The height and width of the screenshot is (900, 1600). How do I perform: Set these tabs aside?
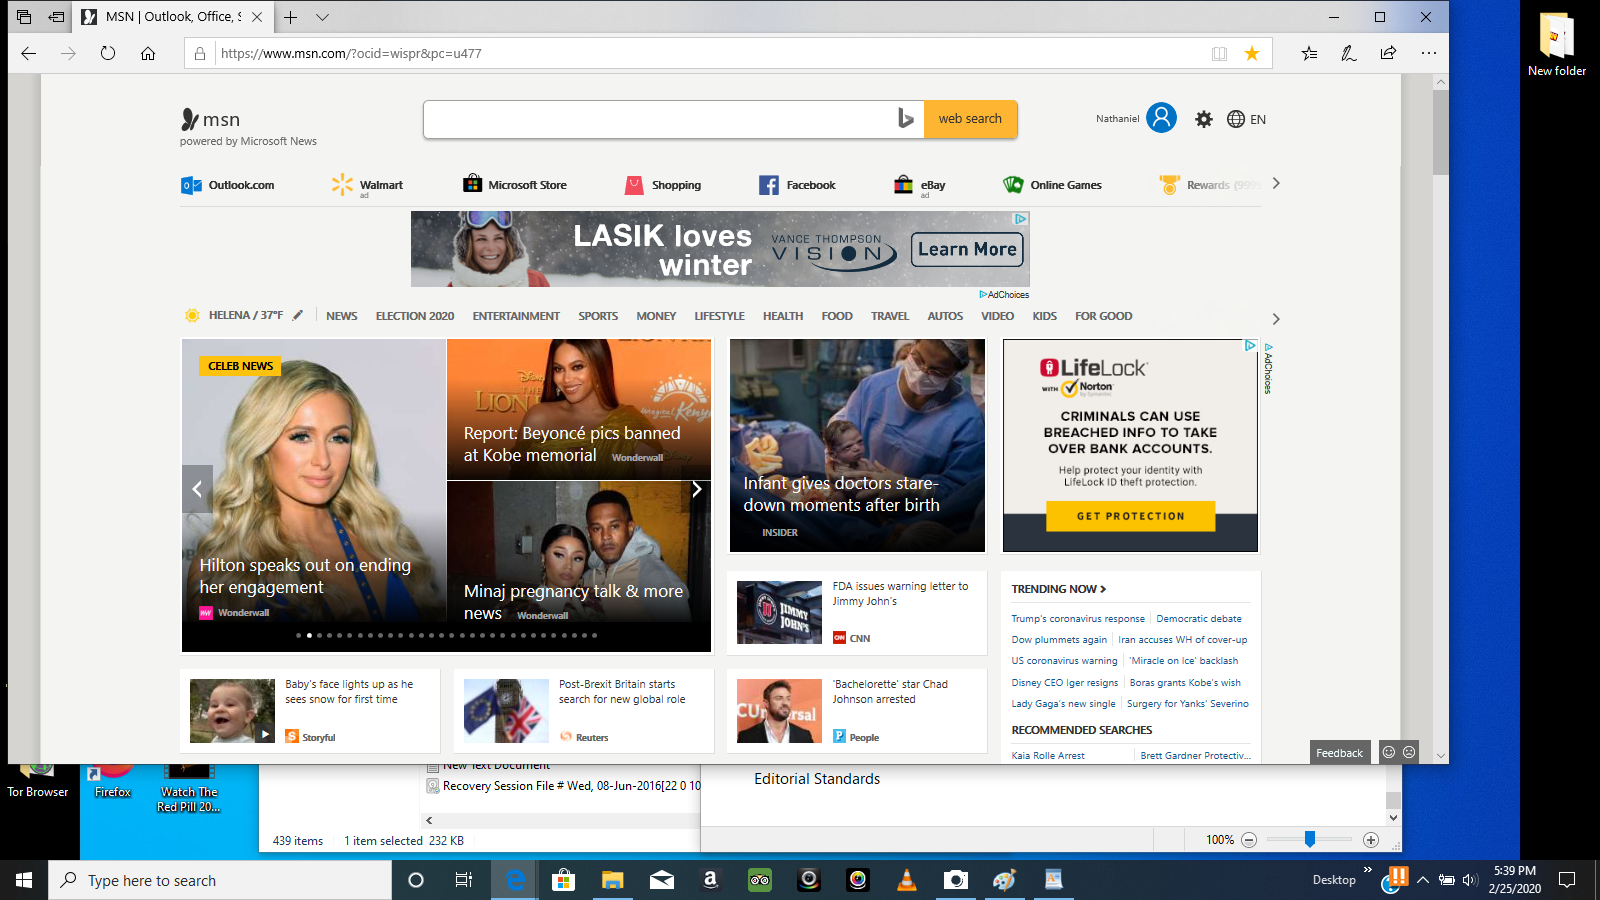click(56, 17)
